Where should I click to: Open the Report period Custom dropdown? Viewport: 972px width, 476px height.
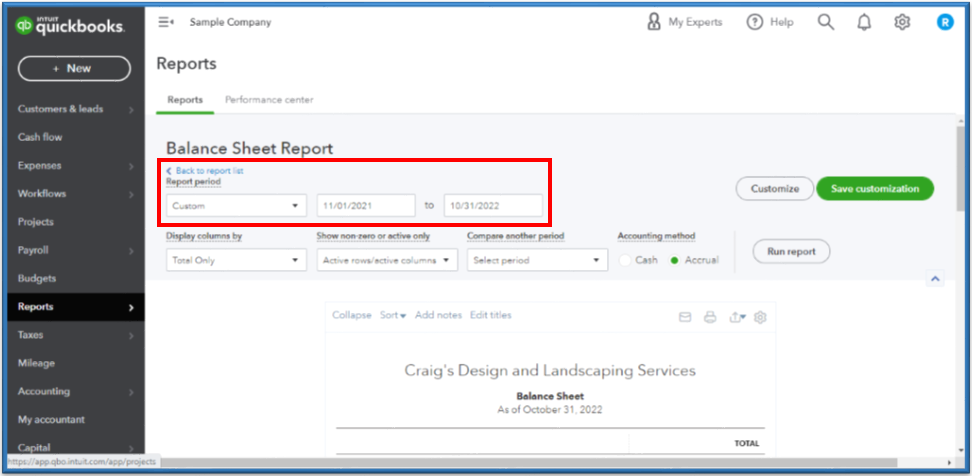(236, 206)
